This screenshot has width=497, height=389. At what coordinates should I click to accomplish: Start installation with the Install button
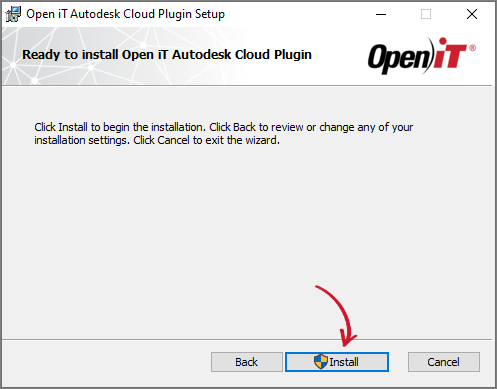[337, 362]
